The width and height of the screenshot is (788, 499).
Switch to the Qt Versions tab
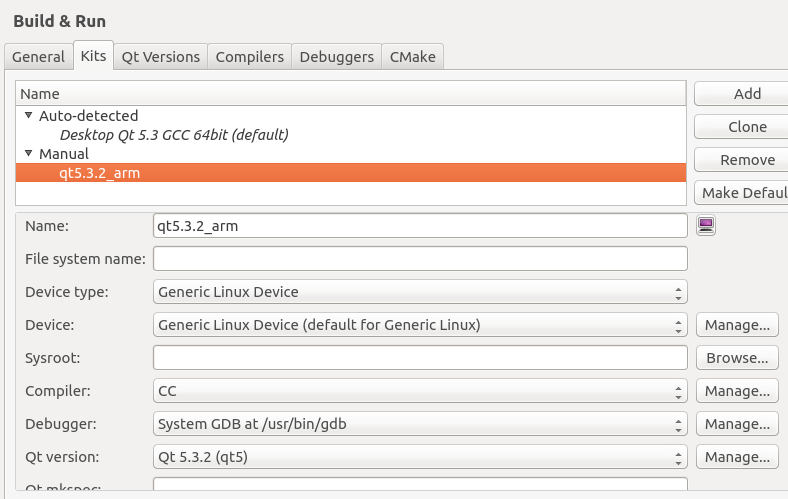coord(161,57)
